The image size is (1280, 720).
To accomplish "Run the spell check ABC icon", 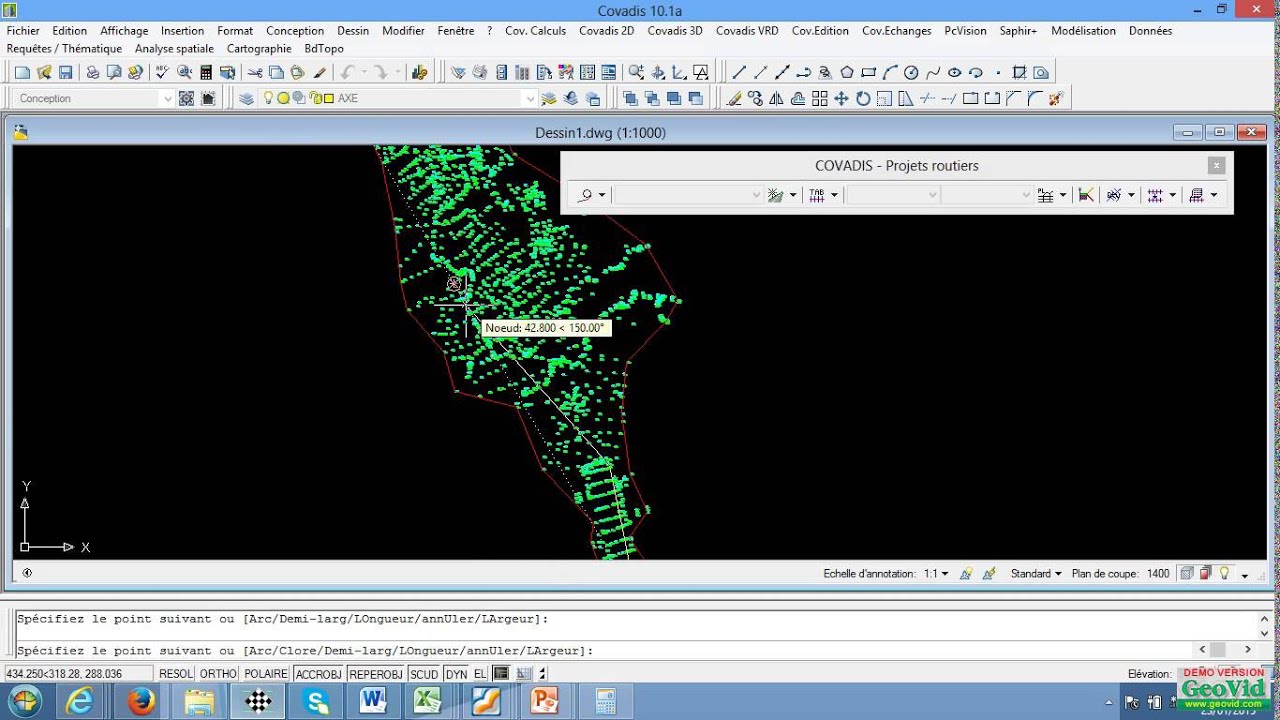I will click(162, 72).
